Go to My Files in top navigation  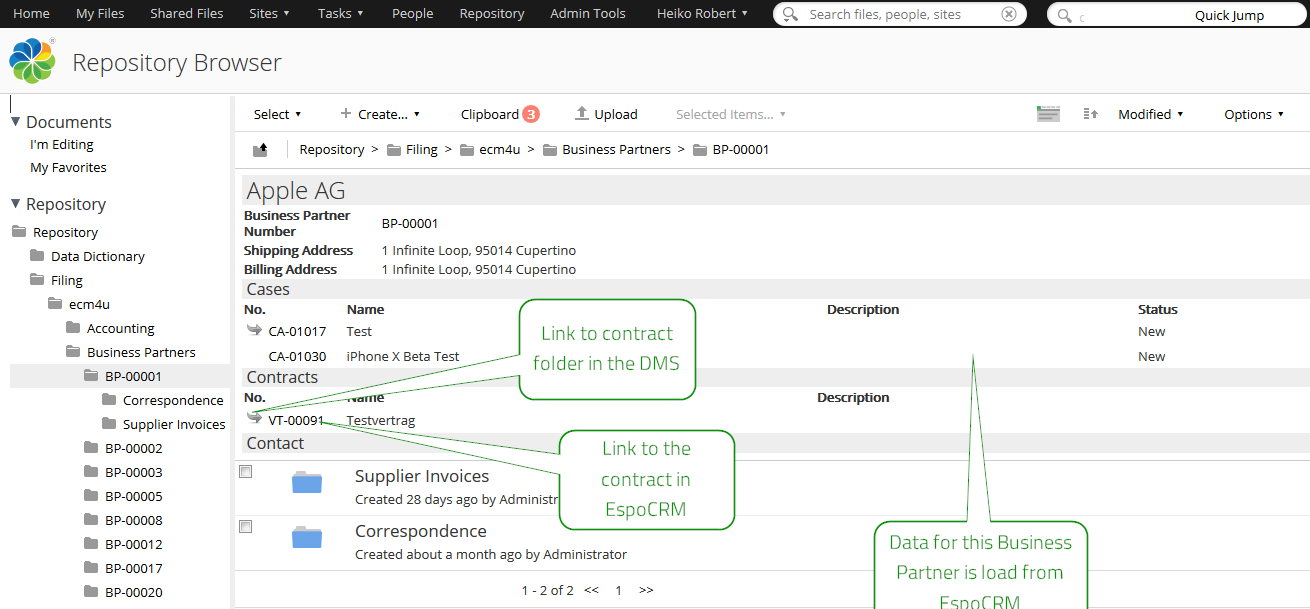99,14
